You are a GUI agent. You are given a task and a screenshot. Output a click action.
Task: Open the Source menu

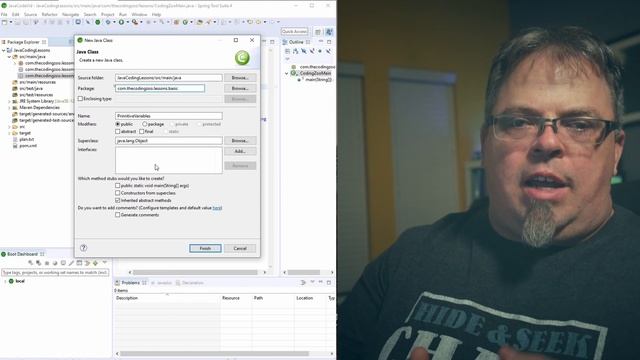(30, 14)
